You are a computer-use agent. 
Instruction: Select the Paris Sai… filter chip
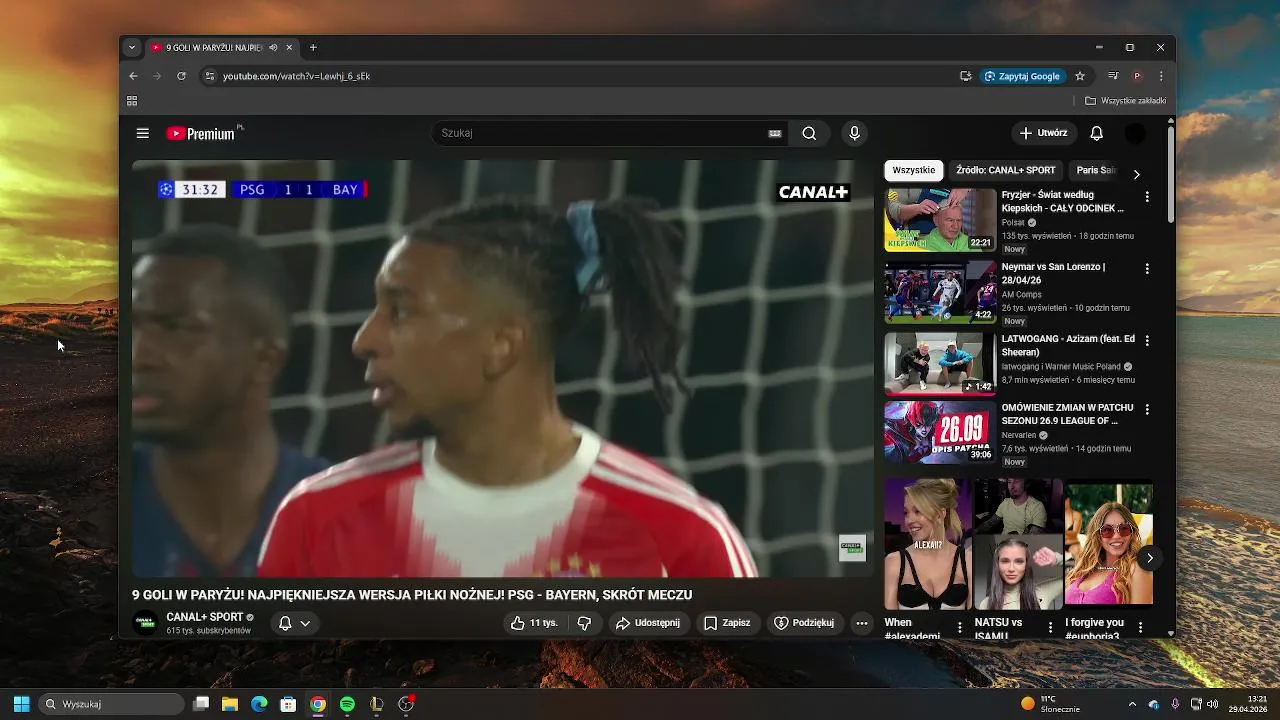tap(1096, 171)
